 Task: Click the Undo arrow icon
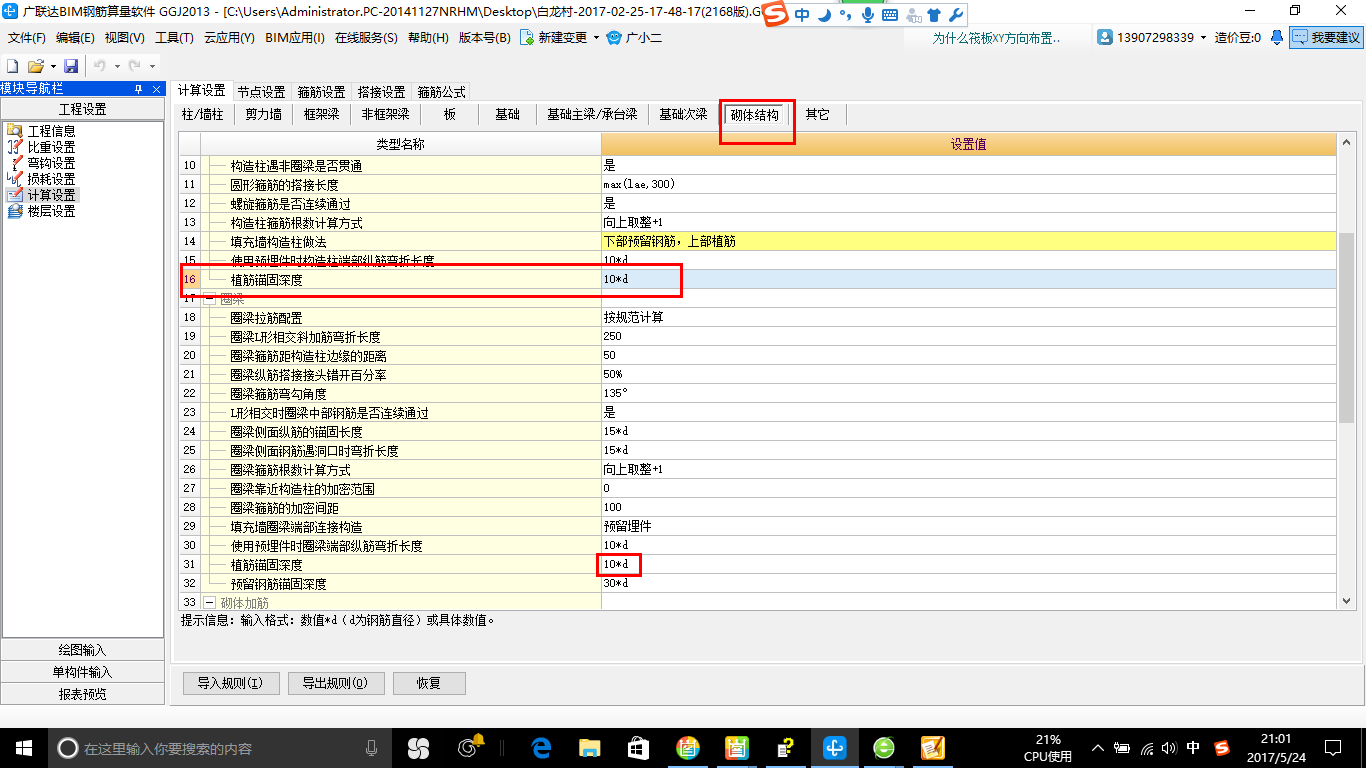(100, 66)
